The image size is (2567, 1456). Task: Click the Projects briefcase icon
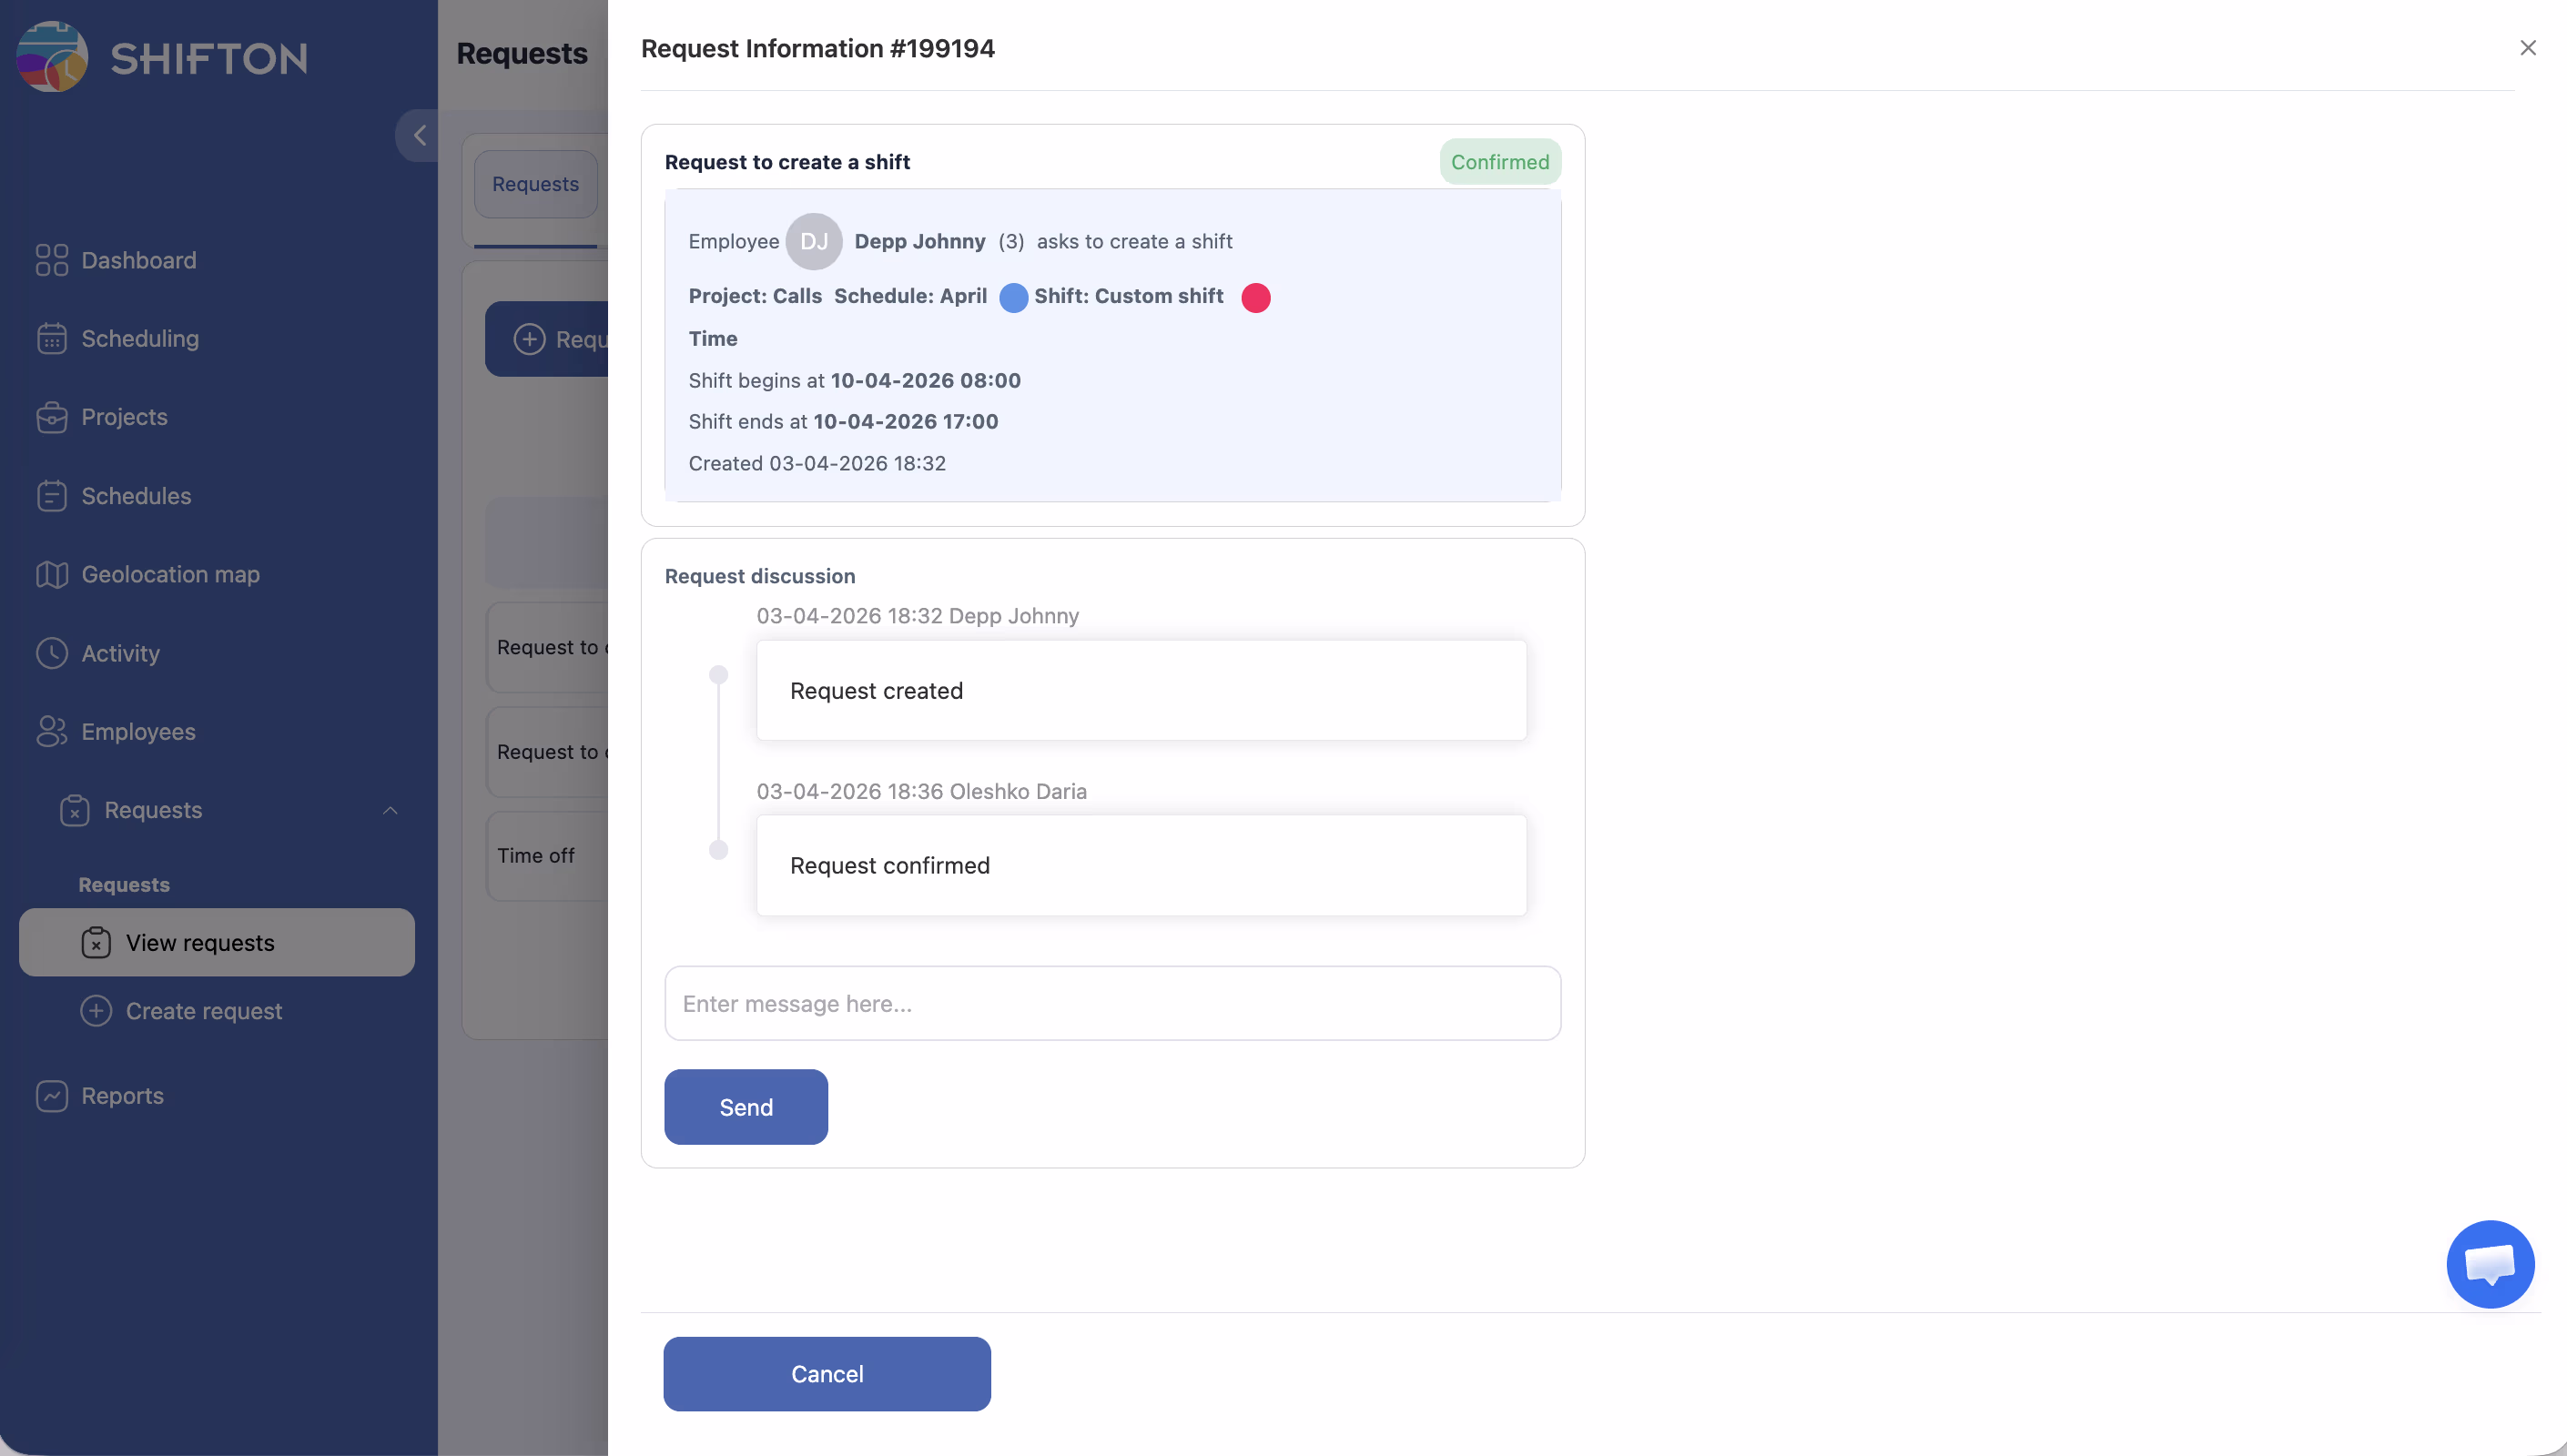click(x=52, y=417)
